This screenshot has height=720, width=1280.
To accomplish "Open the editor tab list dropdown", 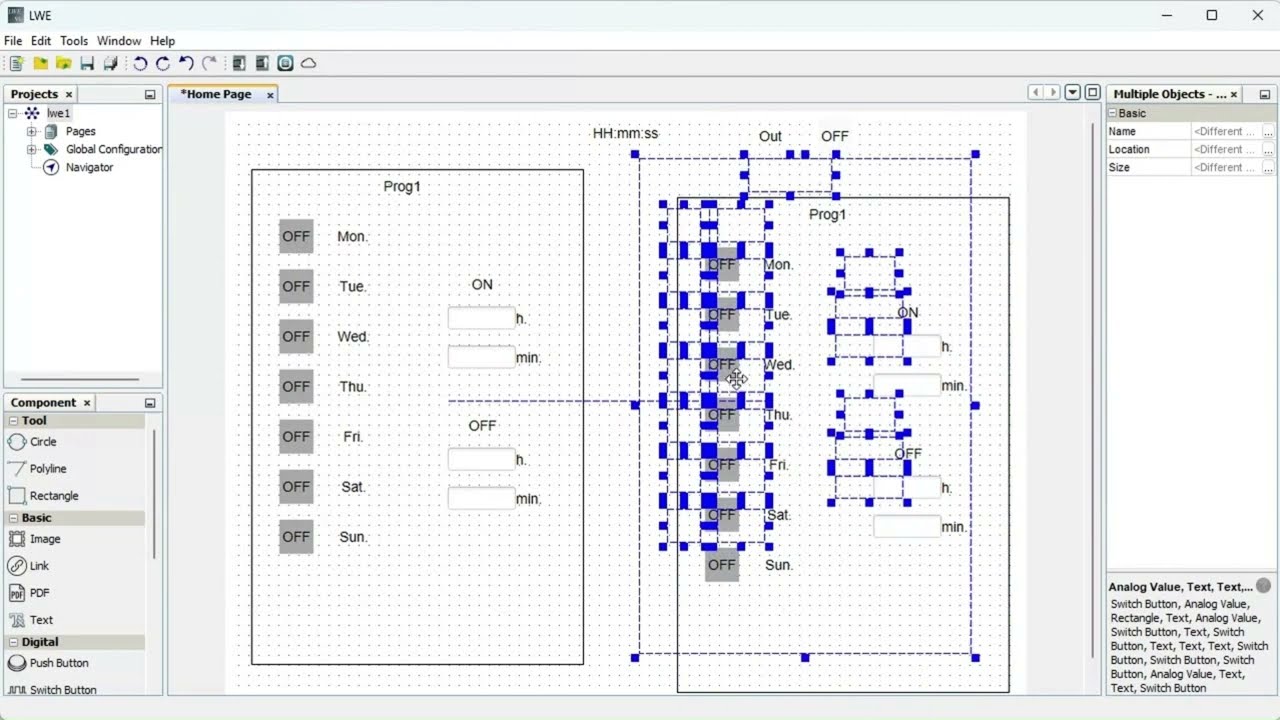I will tap(1073, 92).
